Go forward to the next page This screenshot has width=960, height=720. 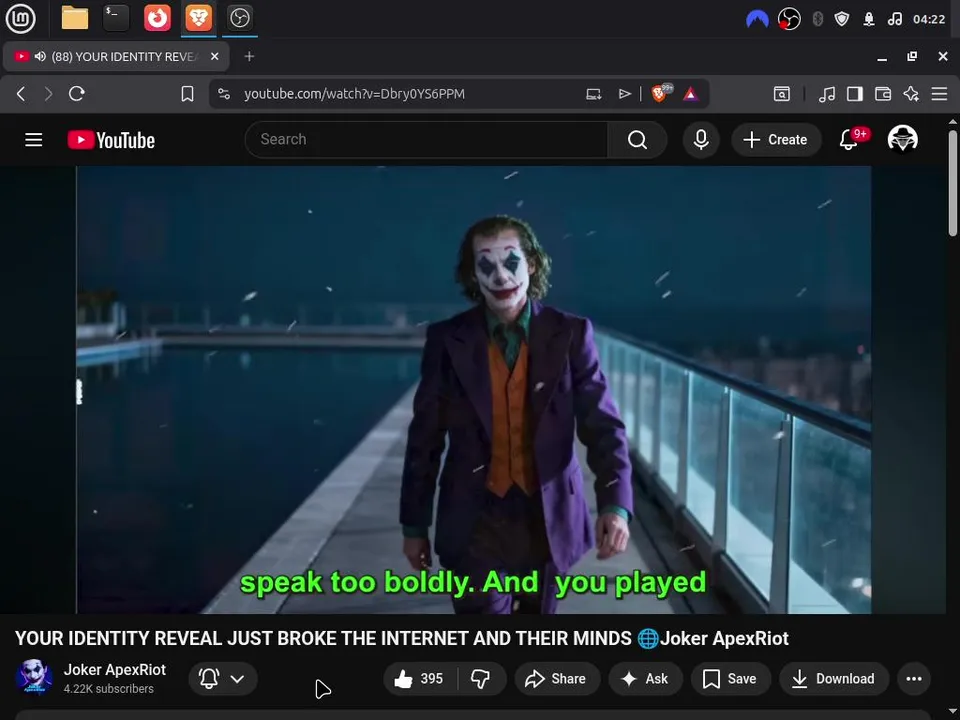[x=48, y=94]
